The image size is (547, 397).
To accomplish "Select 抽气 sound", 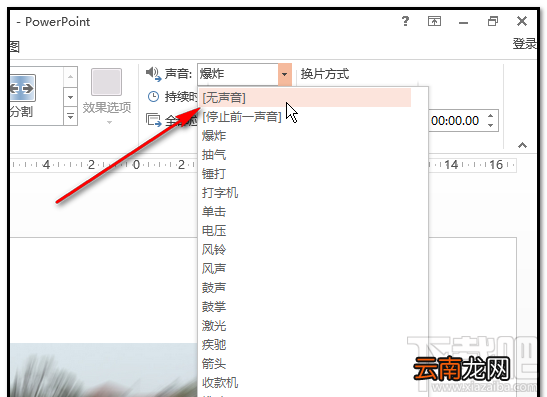I will click(x=306, y=155).
